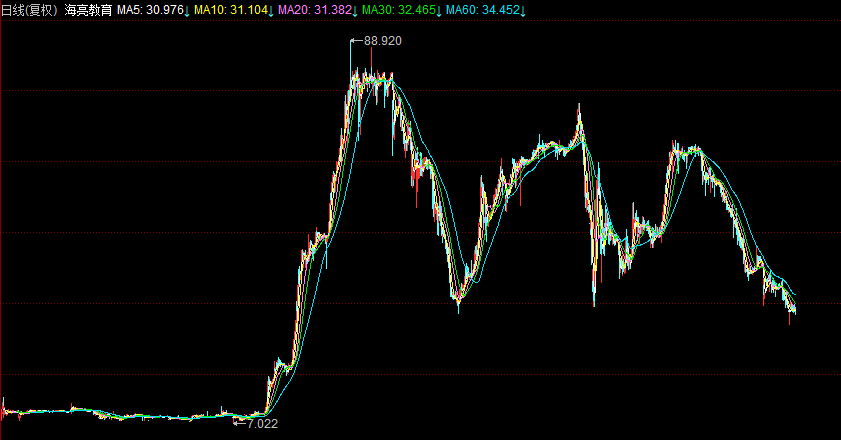This screenshot has width=841, height=440.
Task: Select the 海亮教育 stock name
Action: [x=88, y=10]
